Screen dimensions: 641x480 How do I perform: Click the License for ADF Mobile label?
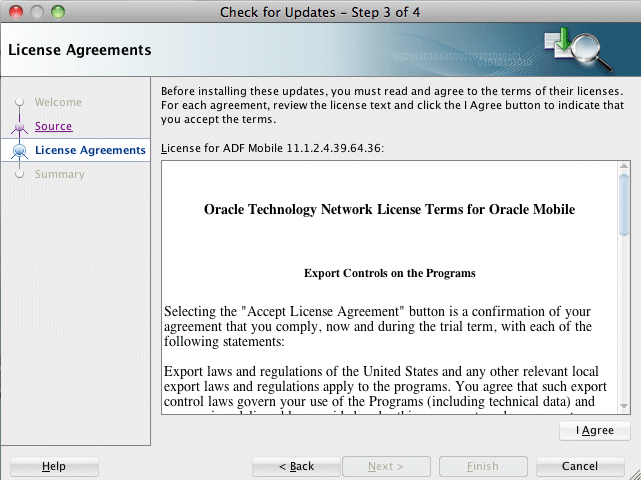(x=272, y=148)
